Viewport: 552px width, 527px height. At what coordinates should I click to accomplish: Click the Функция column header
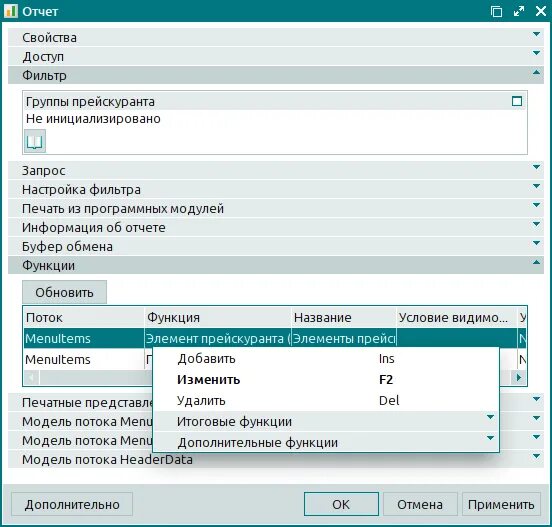tap(218, 318)
